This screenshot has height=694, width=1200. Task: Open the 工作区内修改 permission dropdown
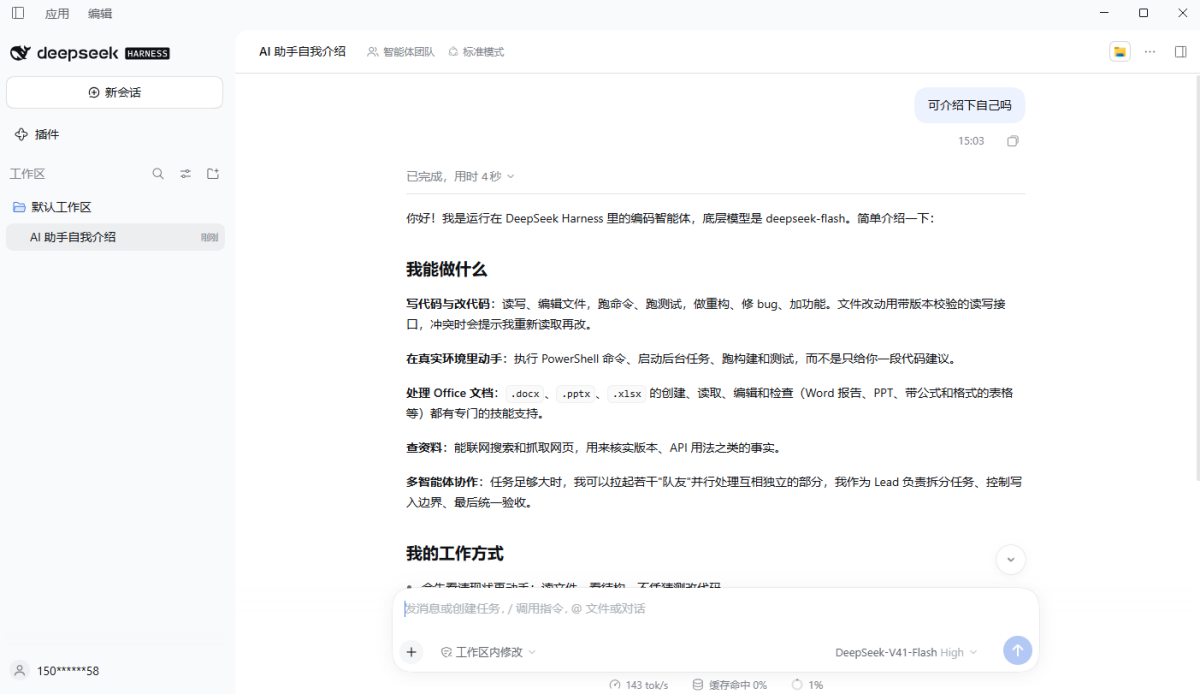point(488,652)
